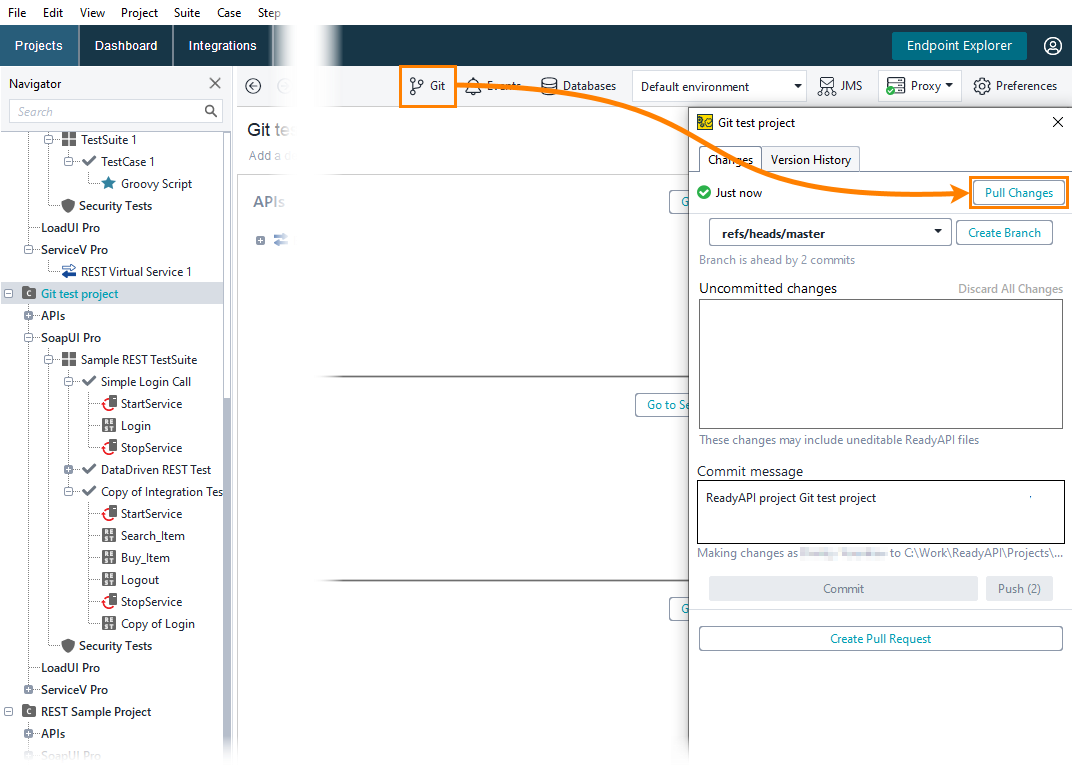Click Sample REST TestSuite grid icon
1072x766 pixels.
click(x=69, y=359)
